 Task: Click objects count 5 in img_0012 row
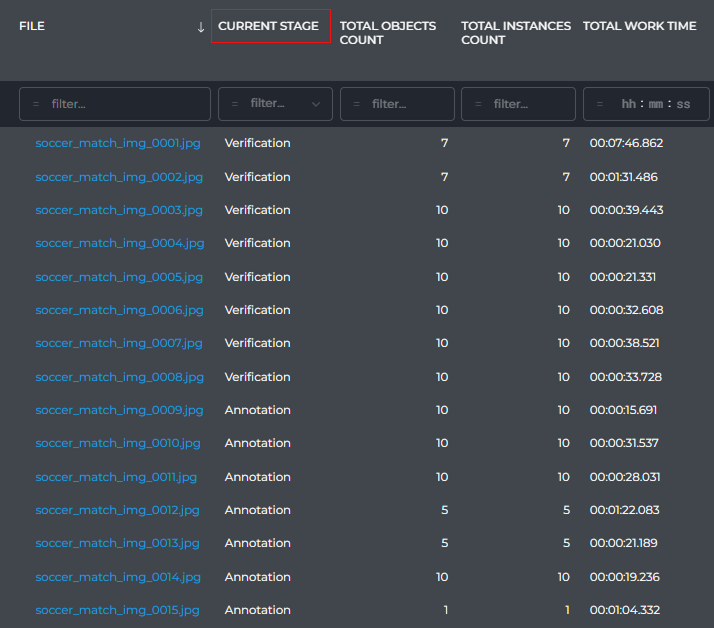tap(444, 510)
